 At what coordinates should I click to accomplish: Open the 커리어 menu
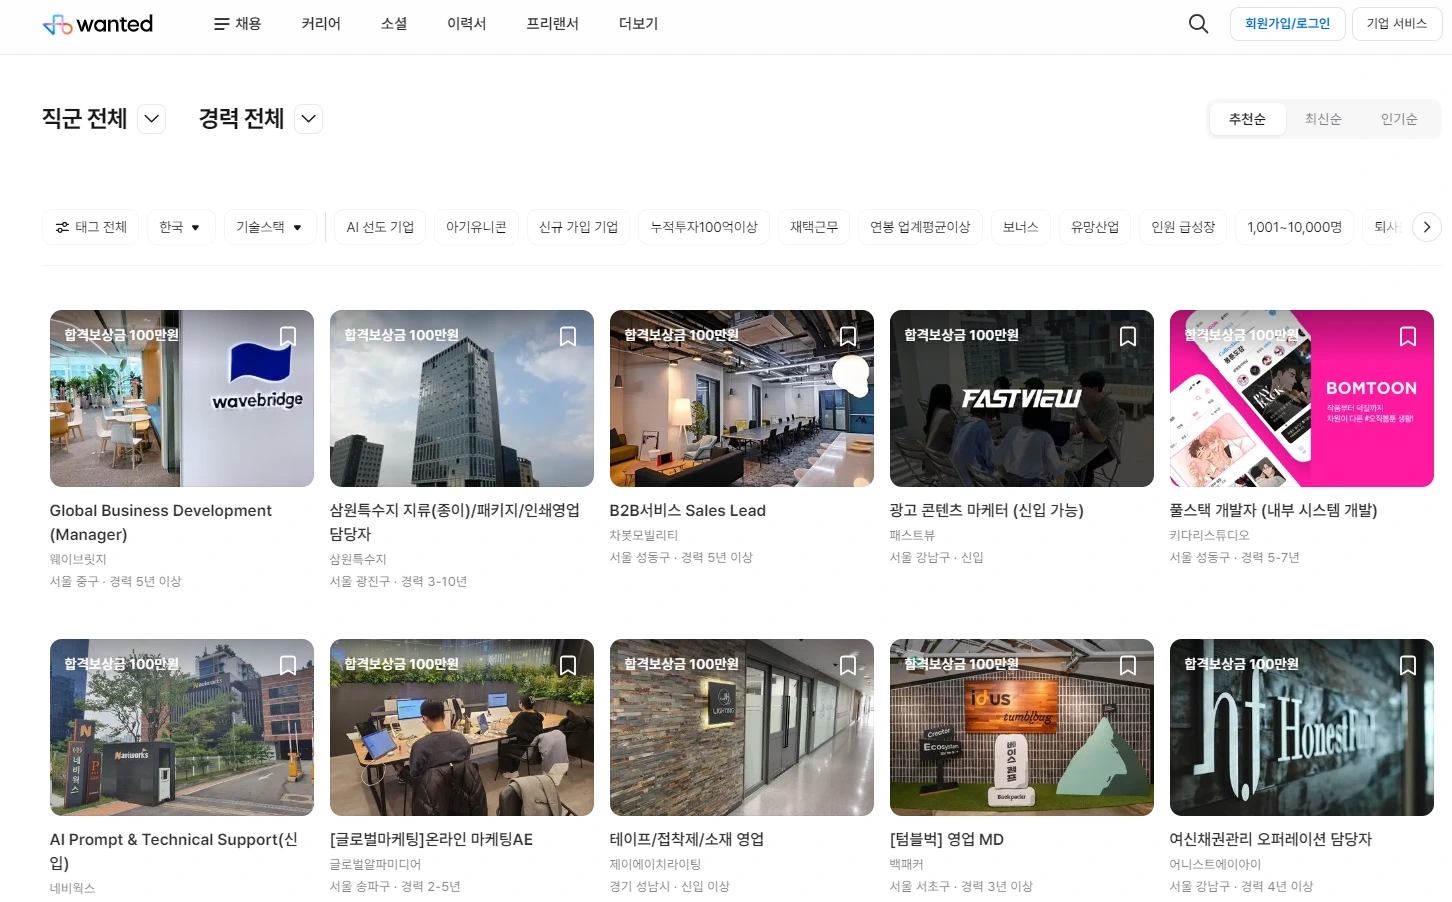[321, 24]
